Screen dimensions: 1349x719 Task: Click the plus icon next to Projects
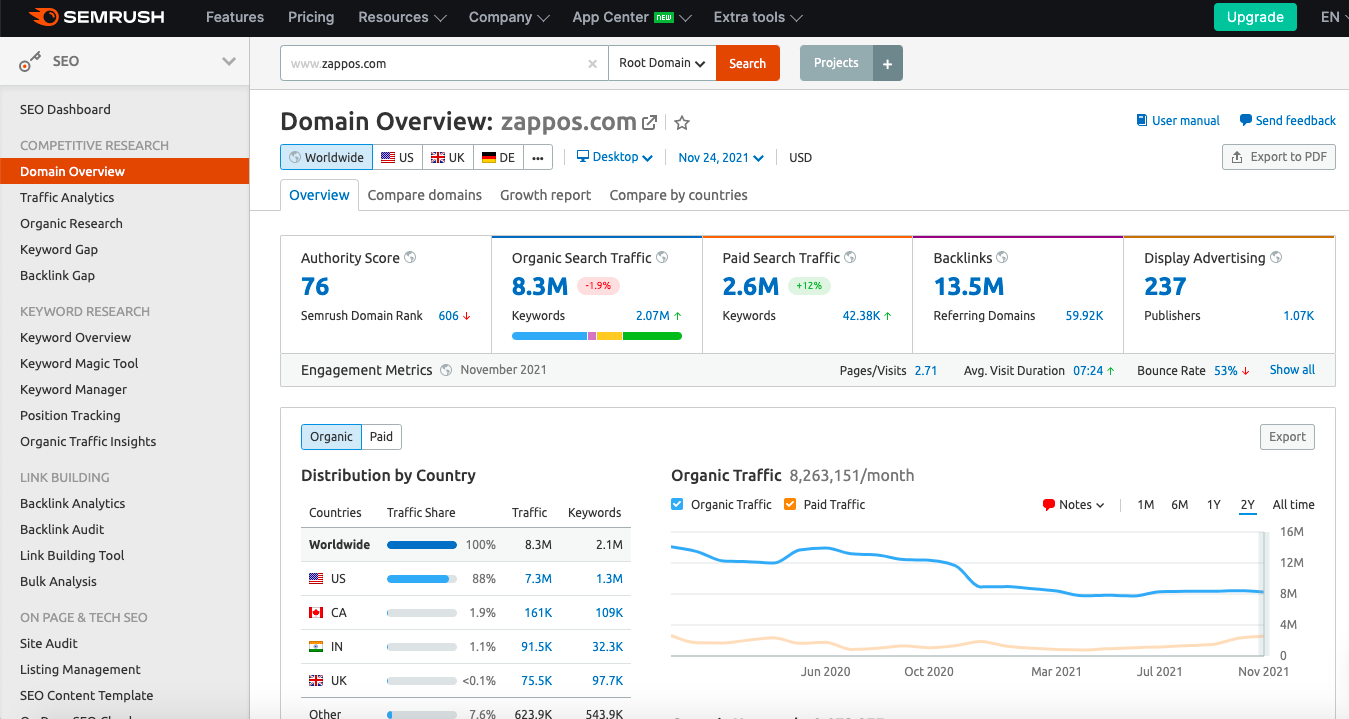pyautogui.click(x=888, y=63)
